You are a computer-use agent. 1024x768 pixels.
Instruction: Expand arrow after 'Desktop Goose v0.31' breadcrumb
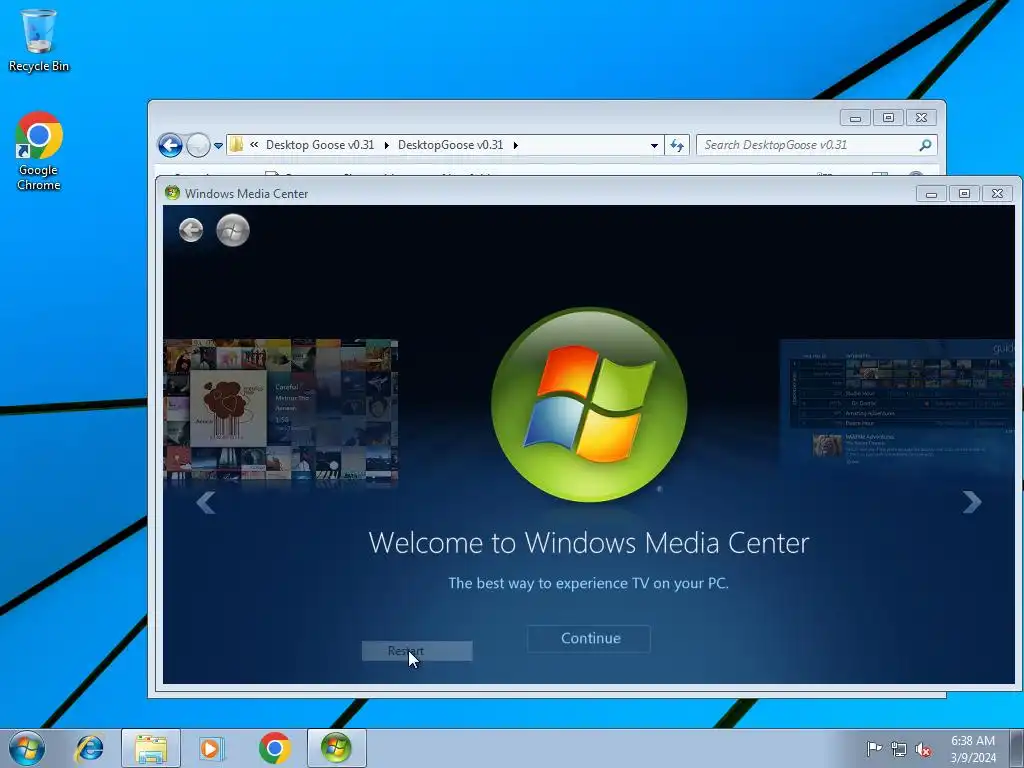coord(387,146)
